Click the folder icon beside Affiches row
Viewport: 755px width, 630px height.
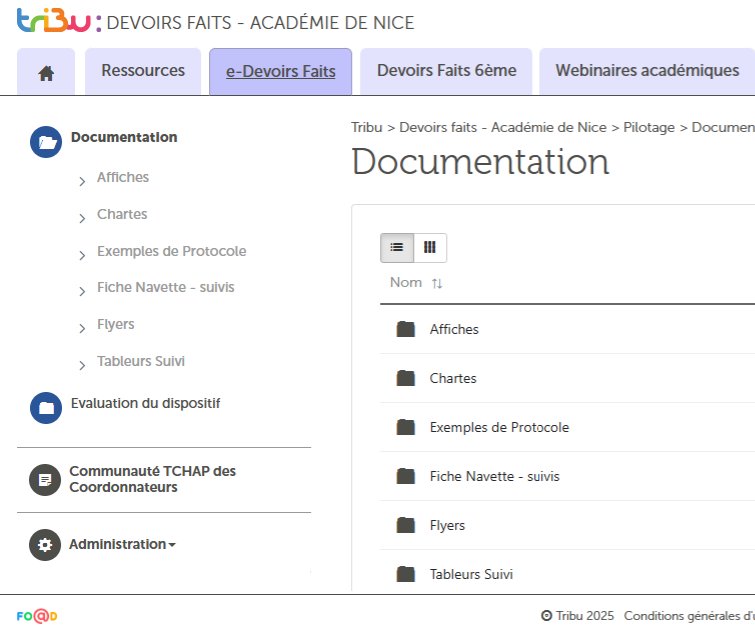point(405,329)
